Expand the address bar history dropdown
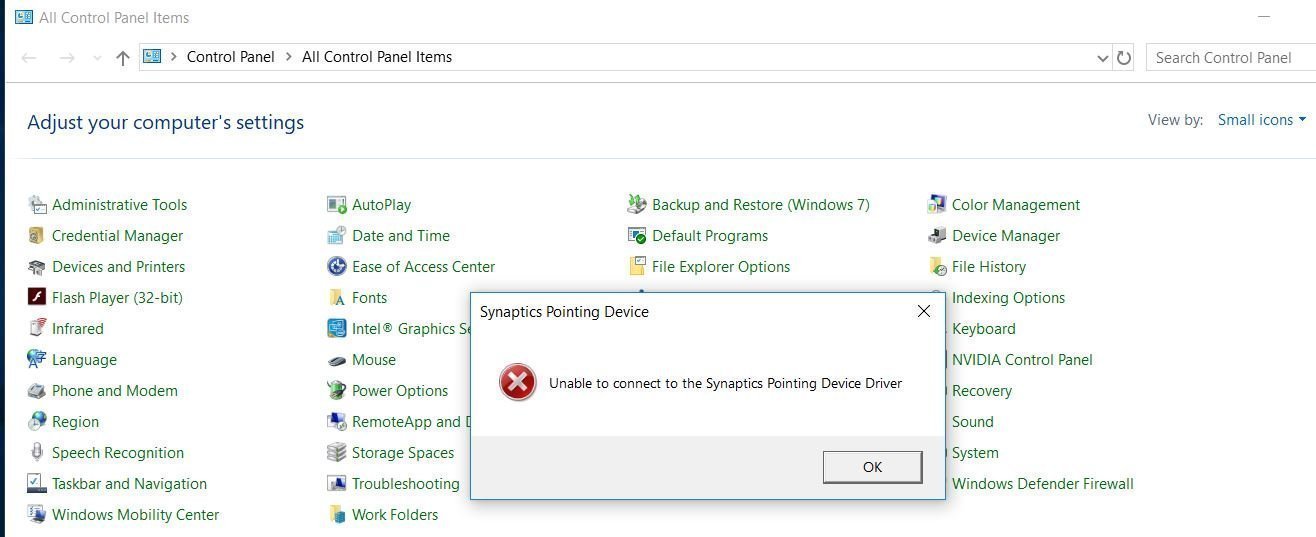Viewport: 1316px width, 537px height. 1103,58
